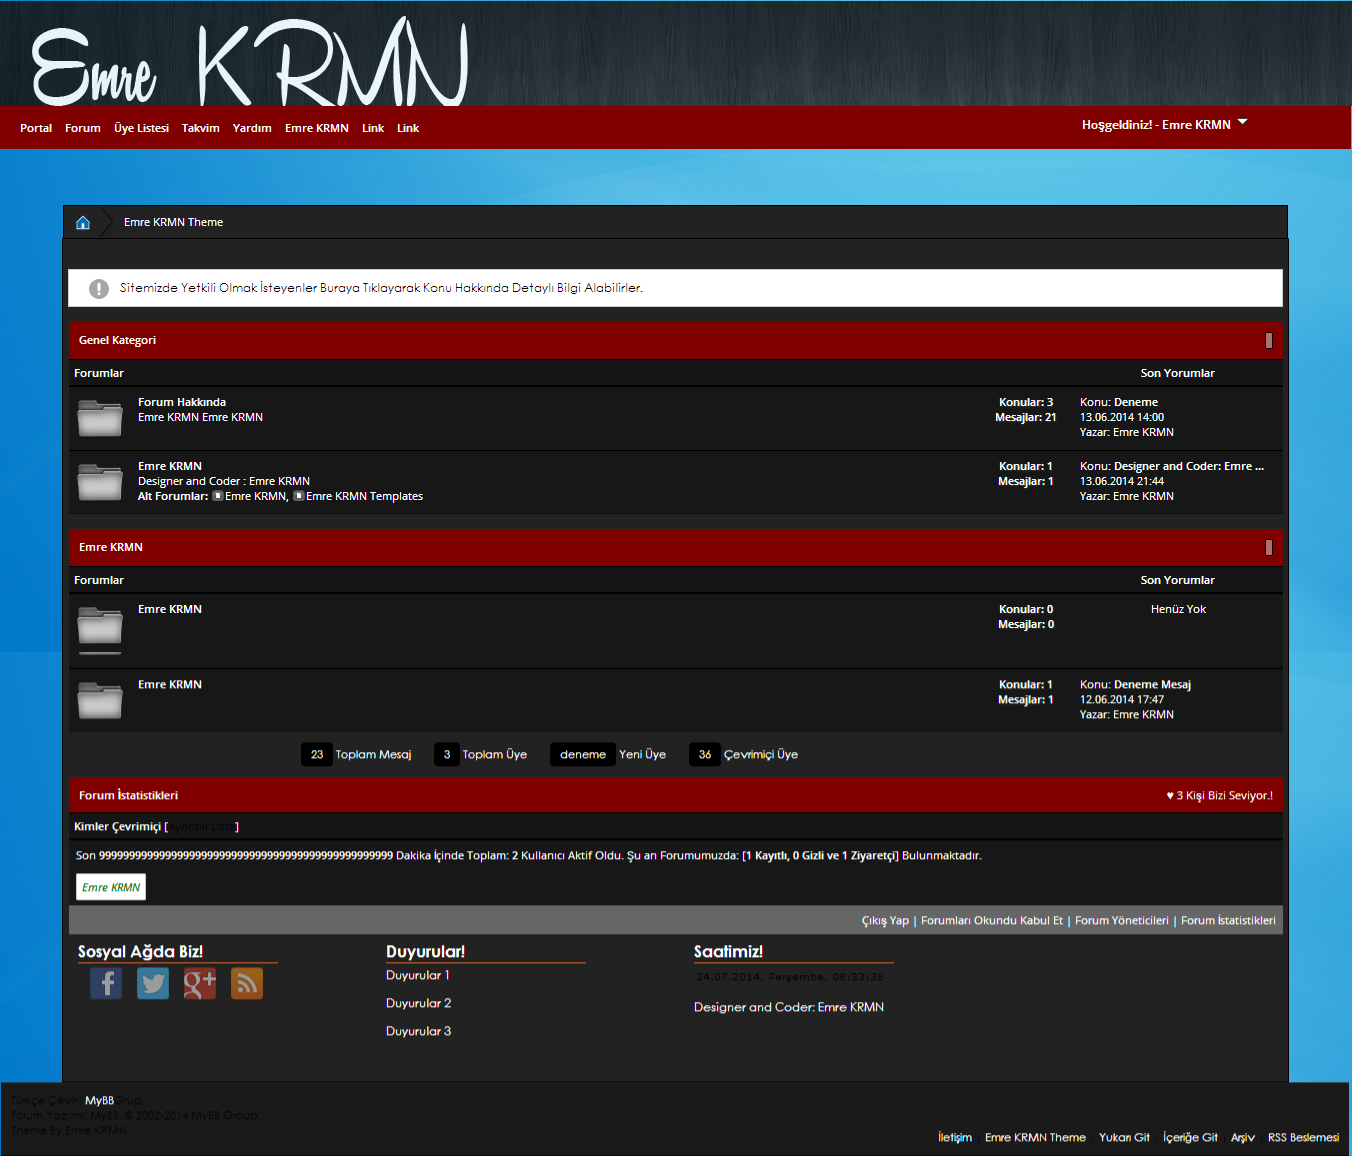Image resolution: width=1352 pixels, height=1156 pixels.
Task: Click Forumları Okundu Kabul Et
Action: [992, 921]
